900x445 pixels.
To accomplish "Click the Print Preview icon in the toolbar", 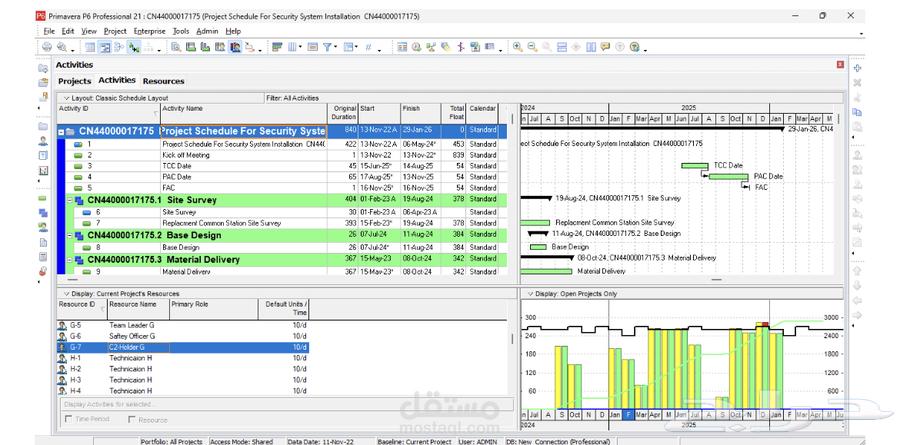I will [62, 47].
